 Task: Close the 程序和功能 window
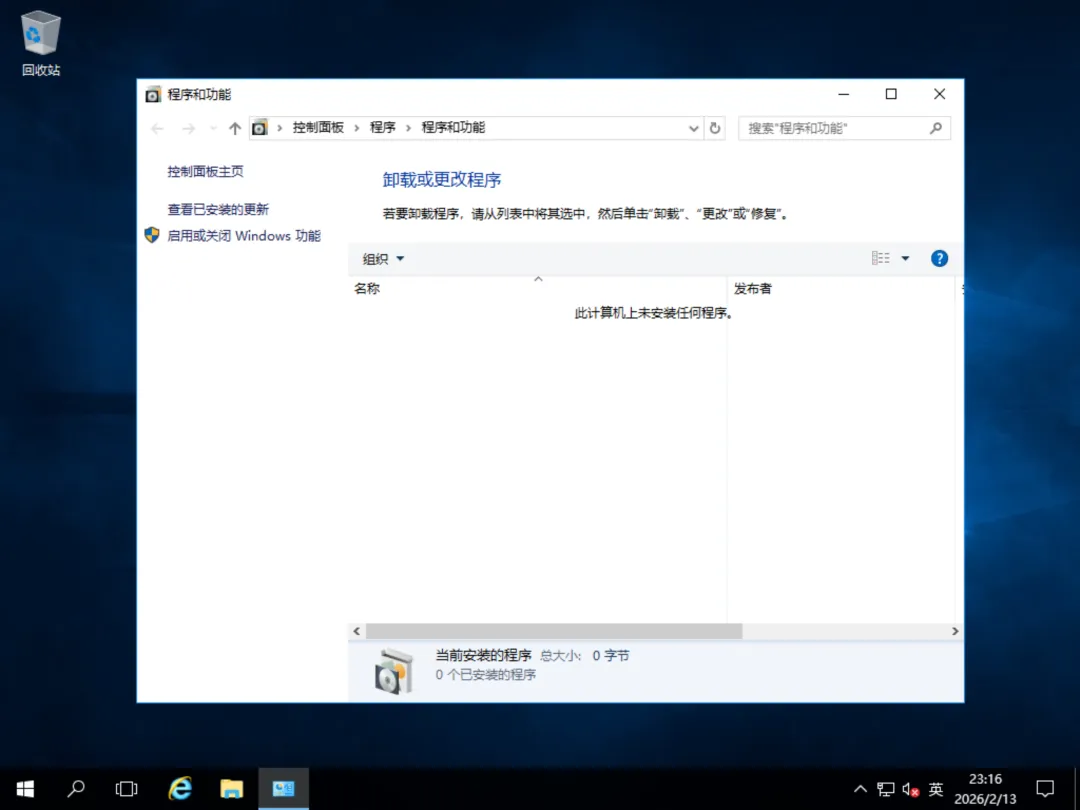pyautogui.click(x=939, y=94)
